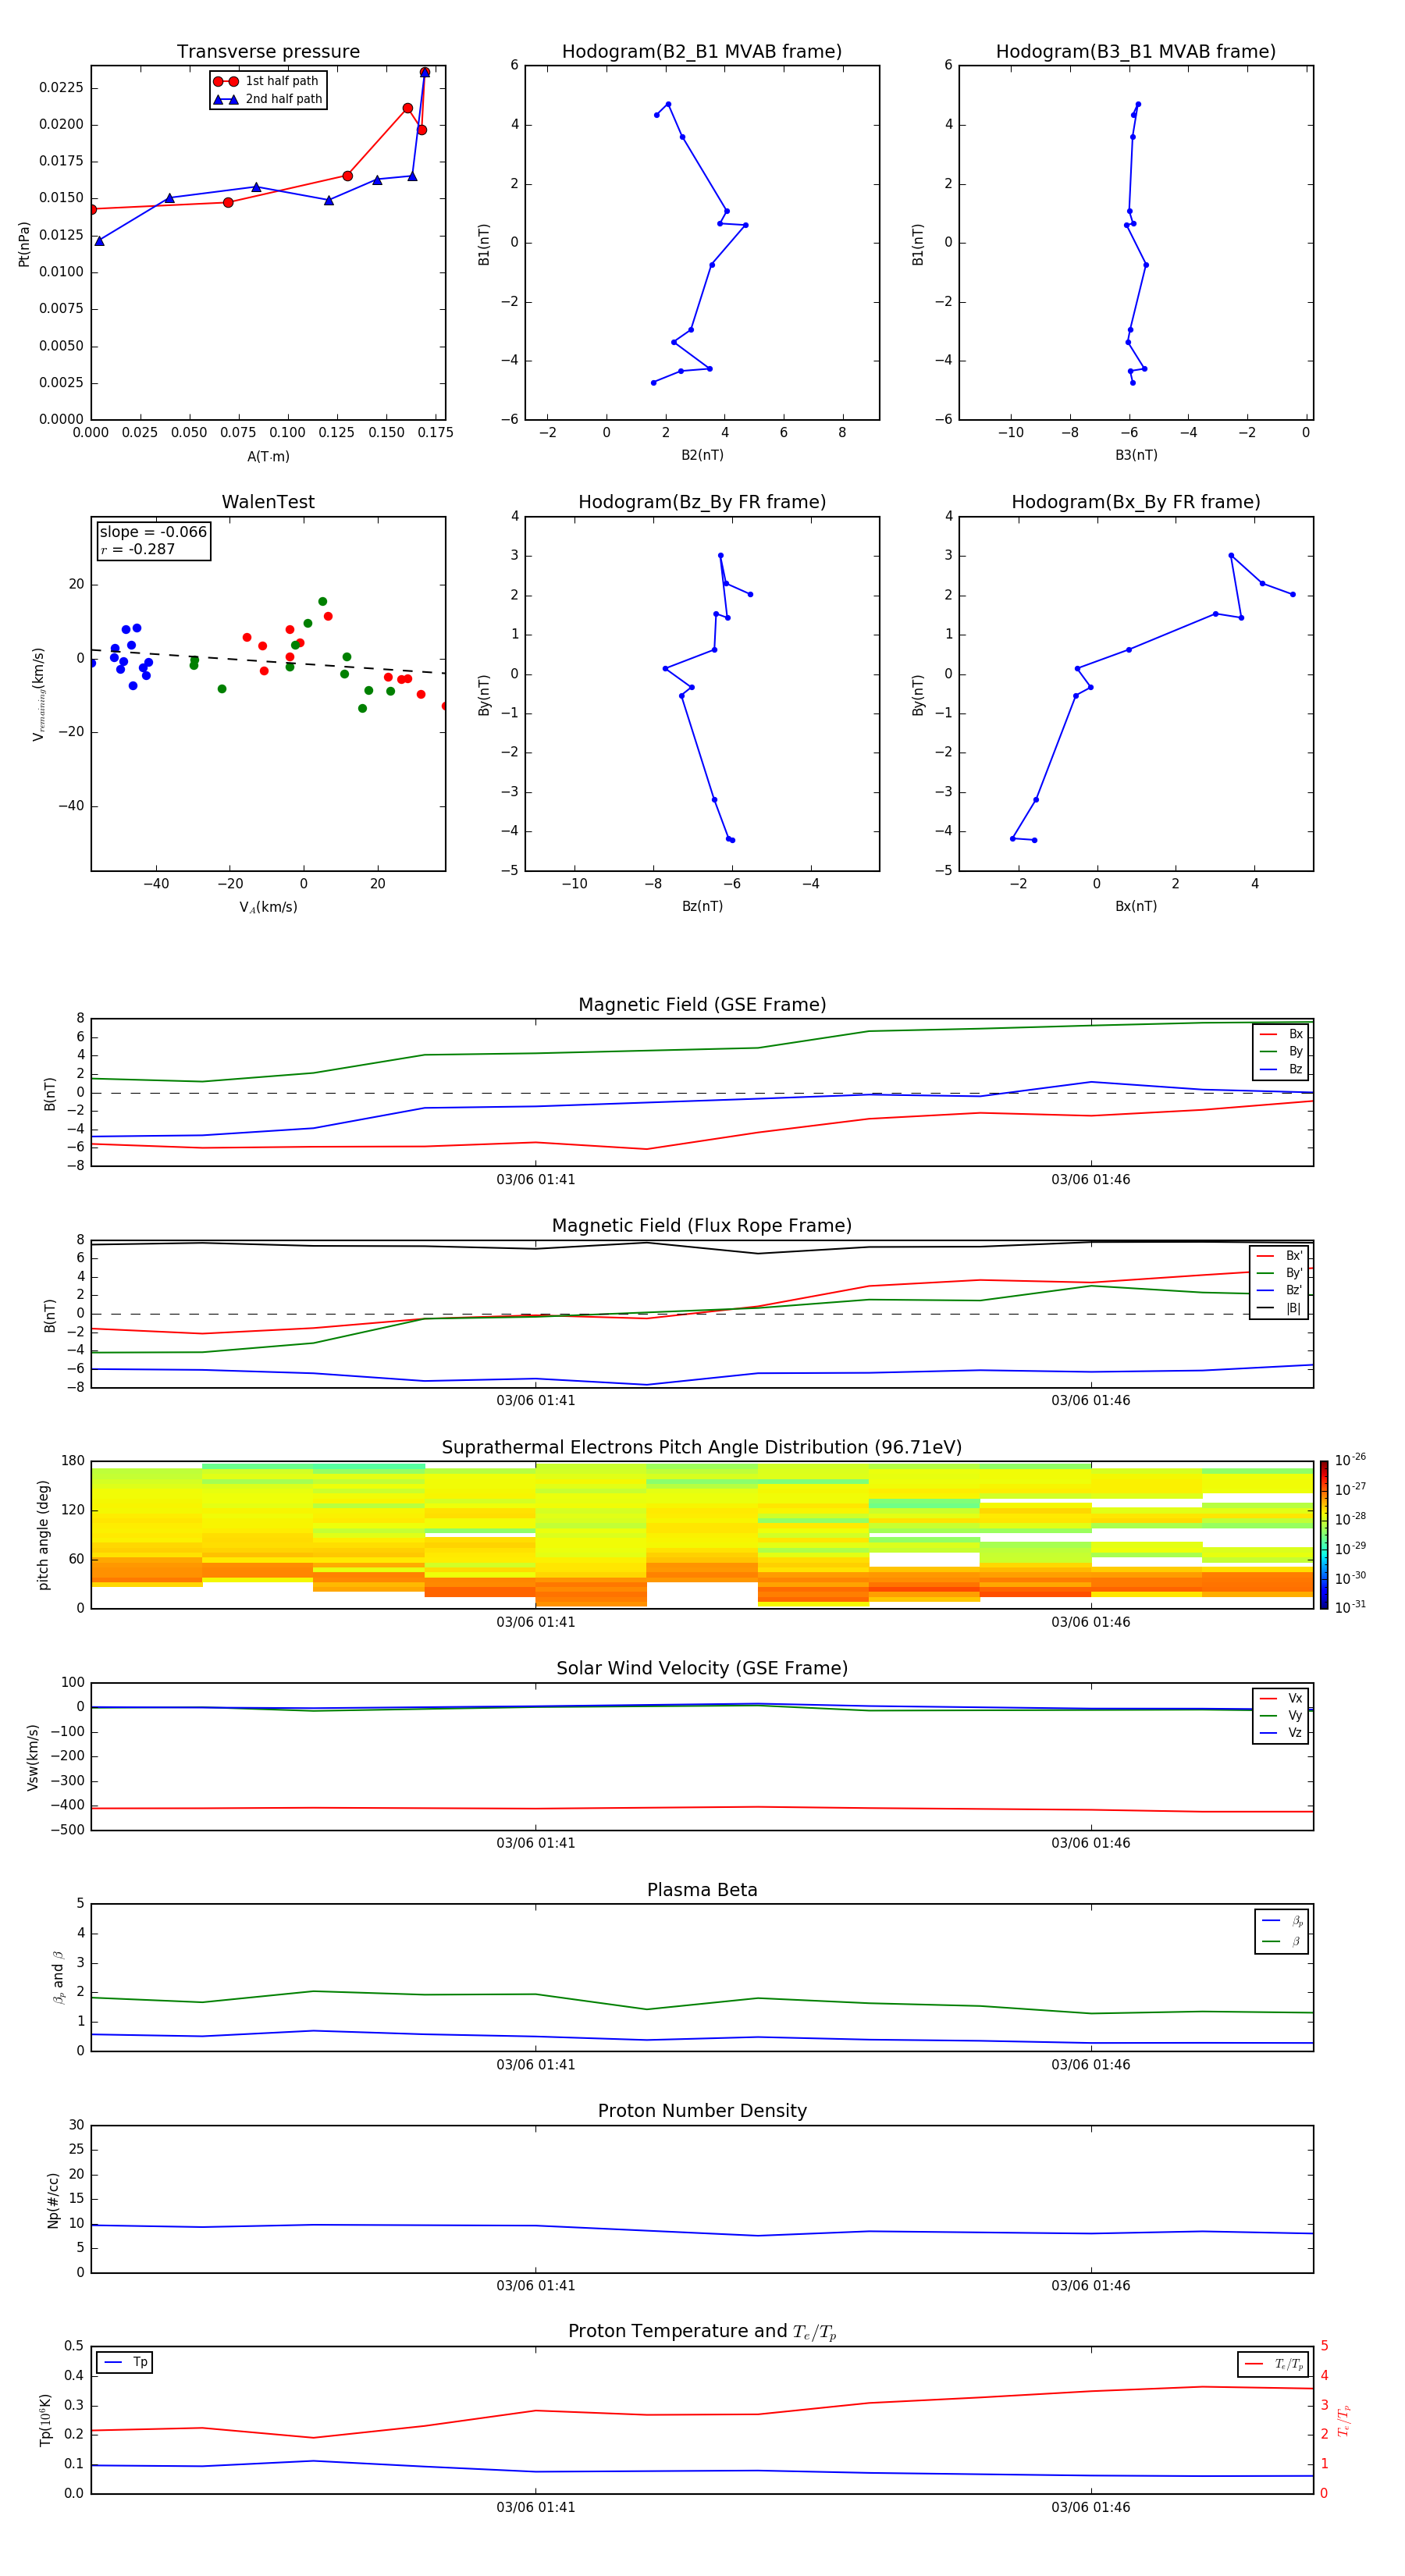The image size is (1405, 2576).
Task: Click the pitch angle colorbar
Action: [x=1324, y=1535]
